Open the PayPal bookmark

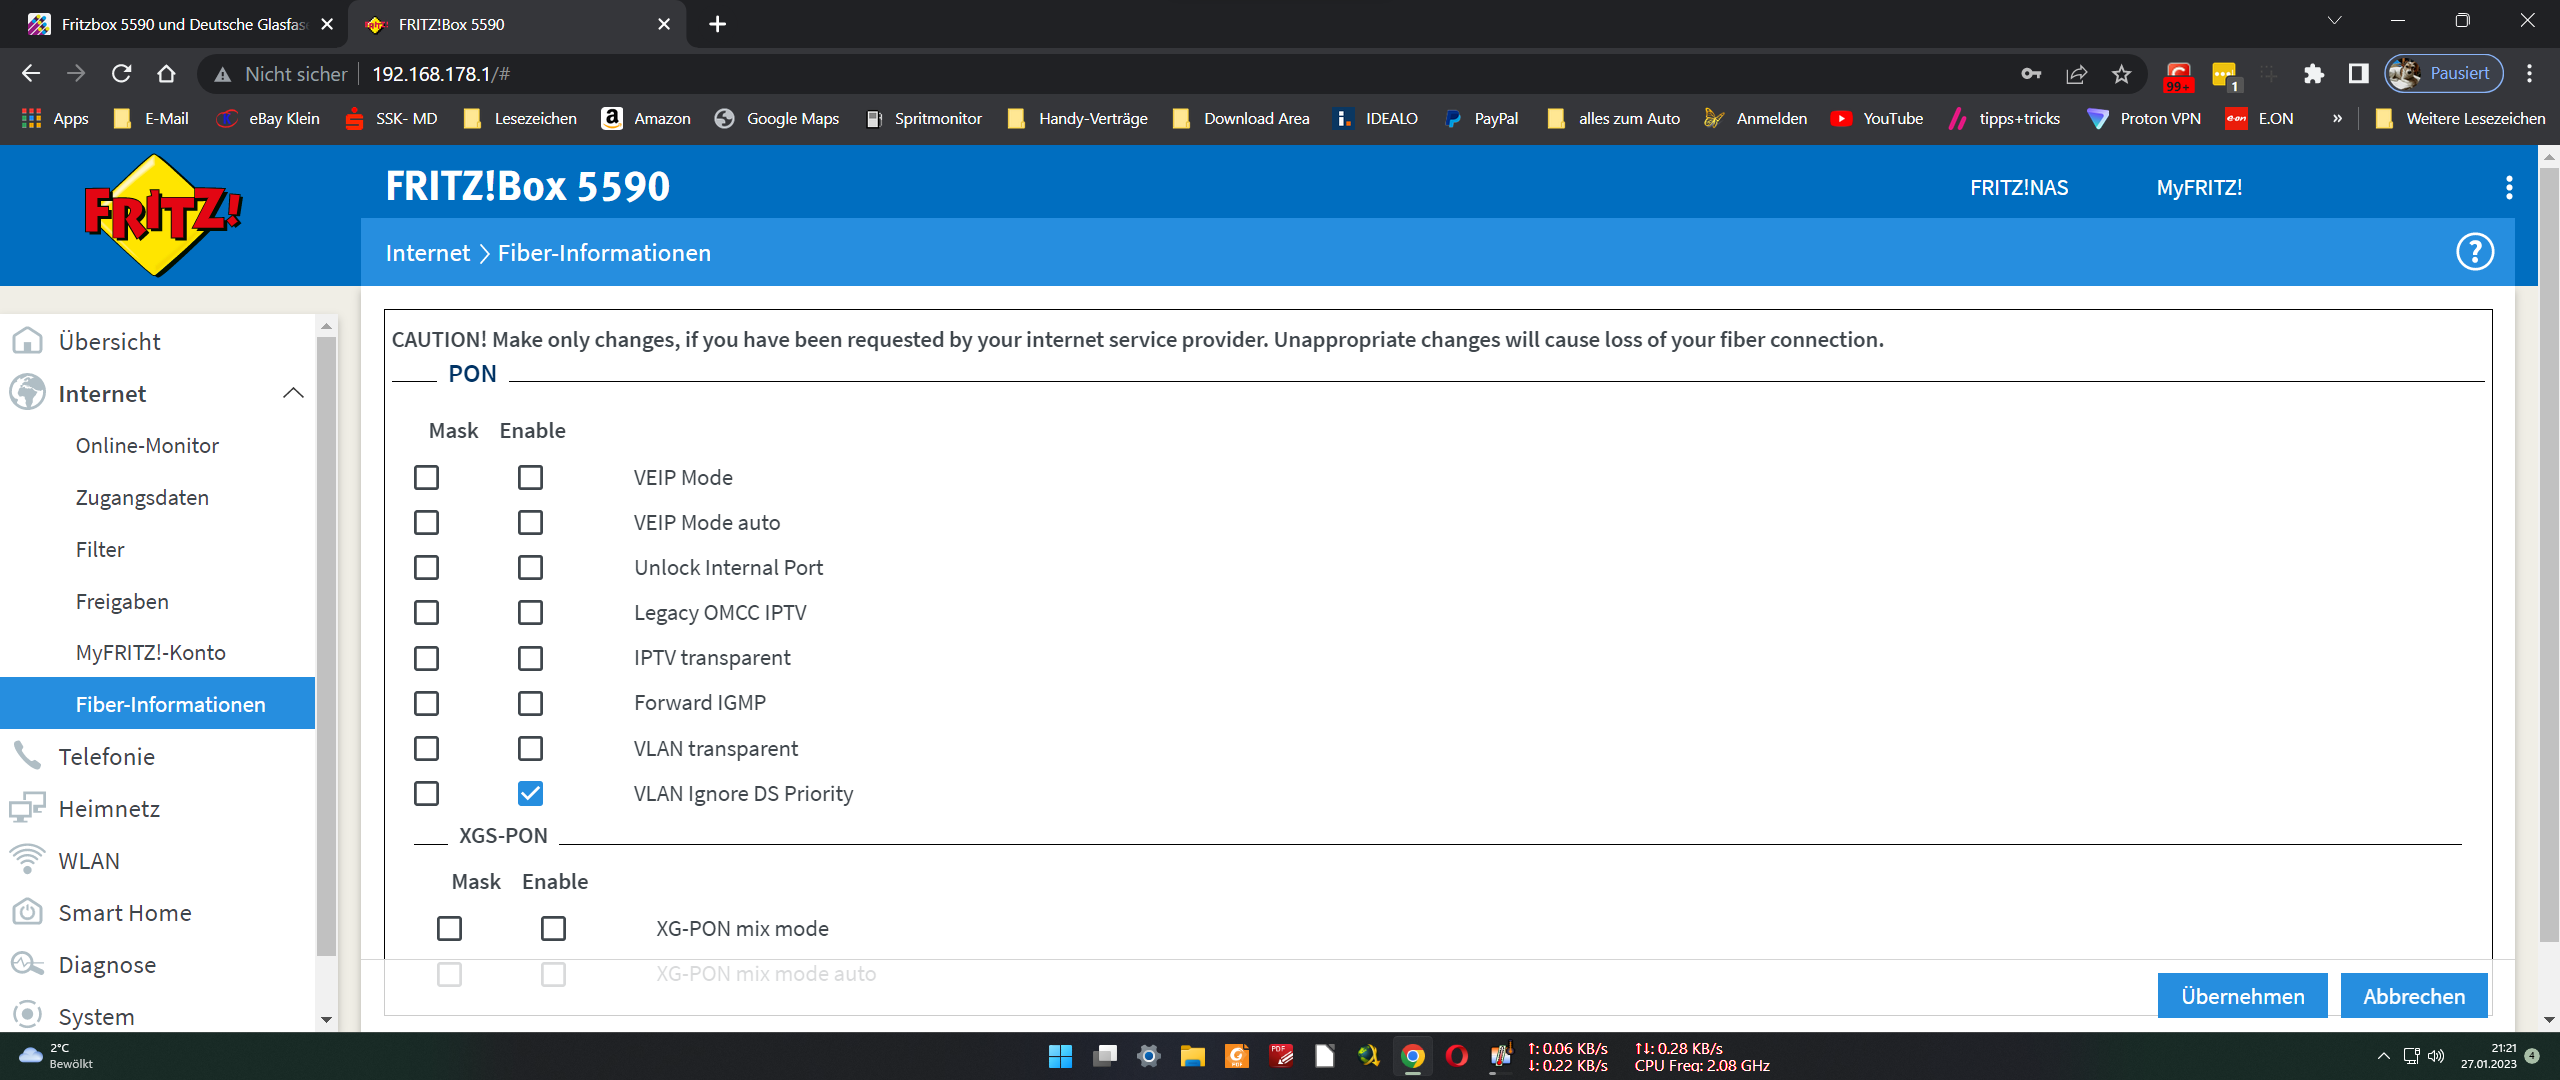pos(1481,119)
